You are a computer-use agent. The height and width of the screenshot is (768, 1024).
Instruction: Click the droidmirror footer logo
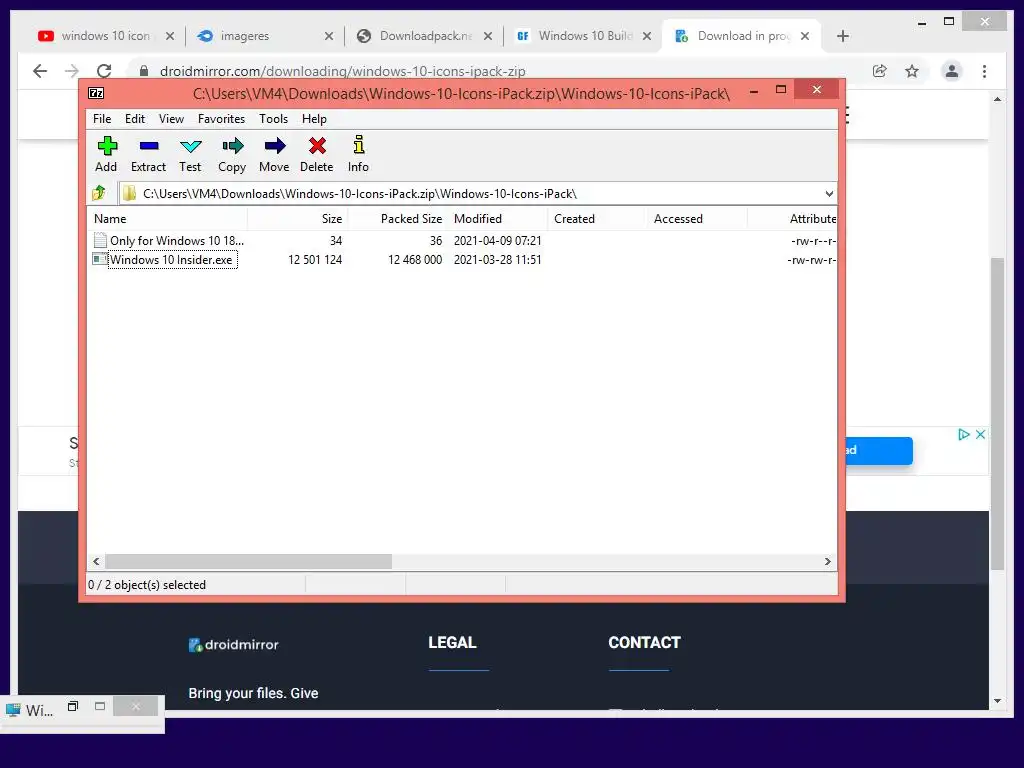click(x=233, y=645)
